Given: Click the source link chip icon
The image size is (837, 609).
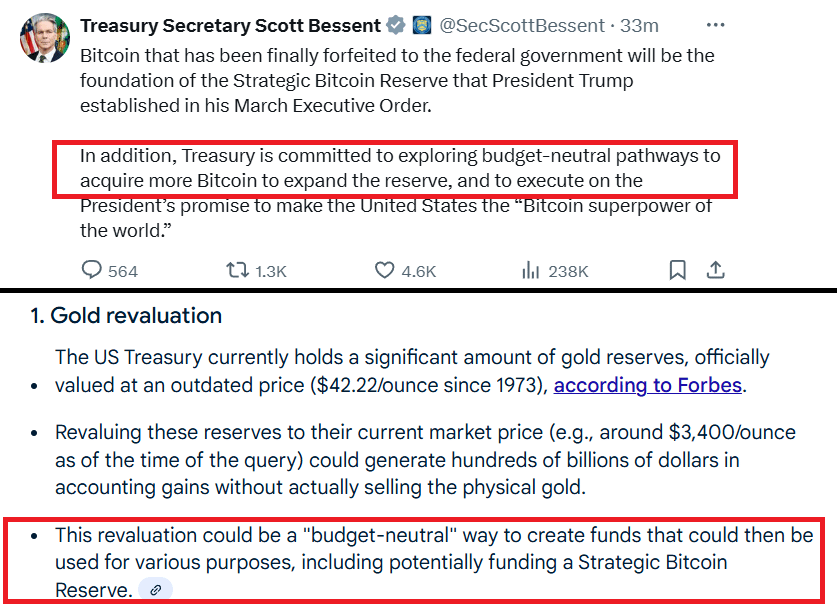Looking at the screenshot, I should tap(155, 590).
